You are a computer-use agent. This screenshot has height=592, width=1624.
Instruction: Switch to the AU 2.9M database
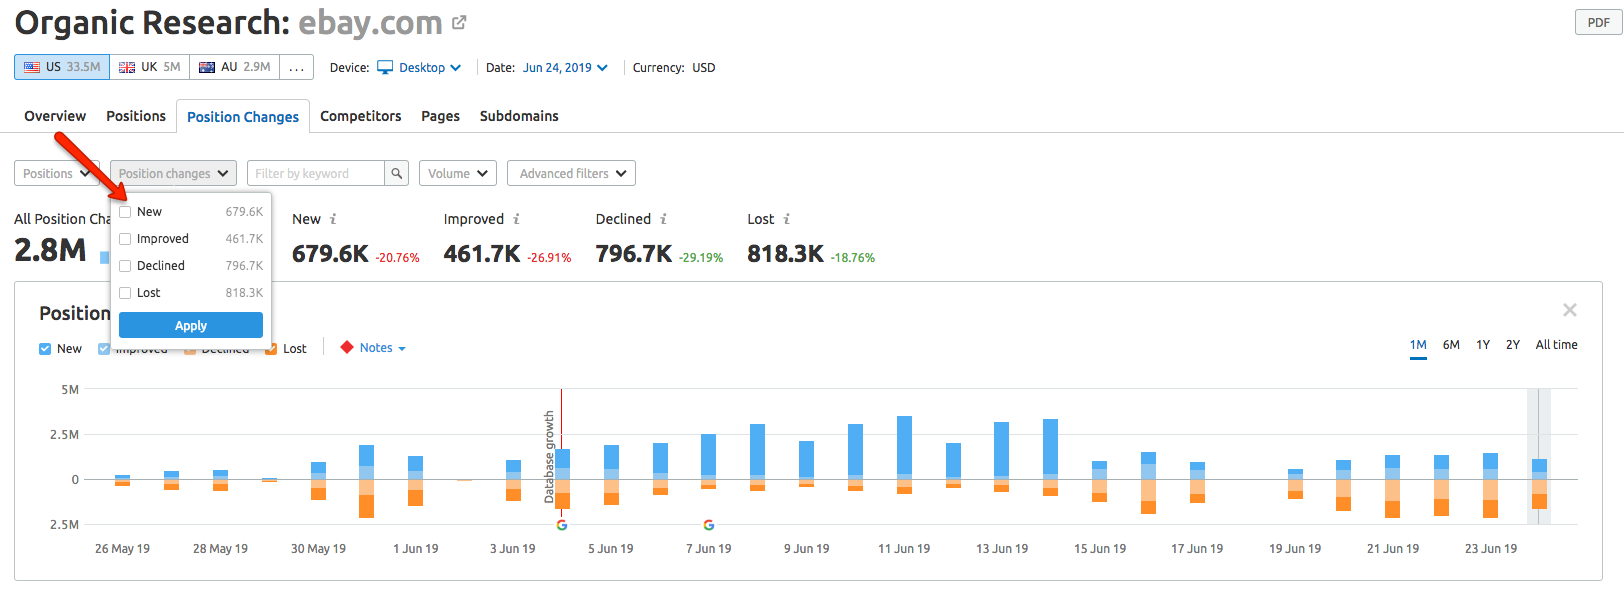coord(235,67)
